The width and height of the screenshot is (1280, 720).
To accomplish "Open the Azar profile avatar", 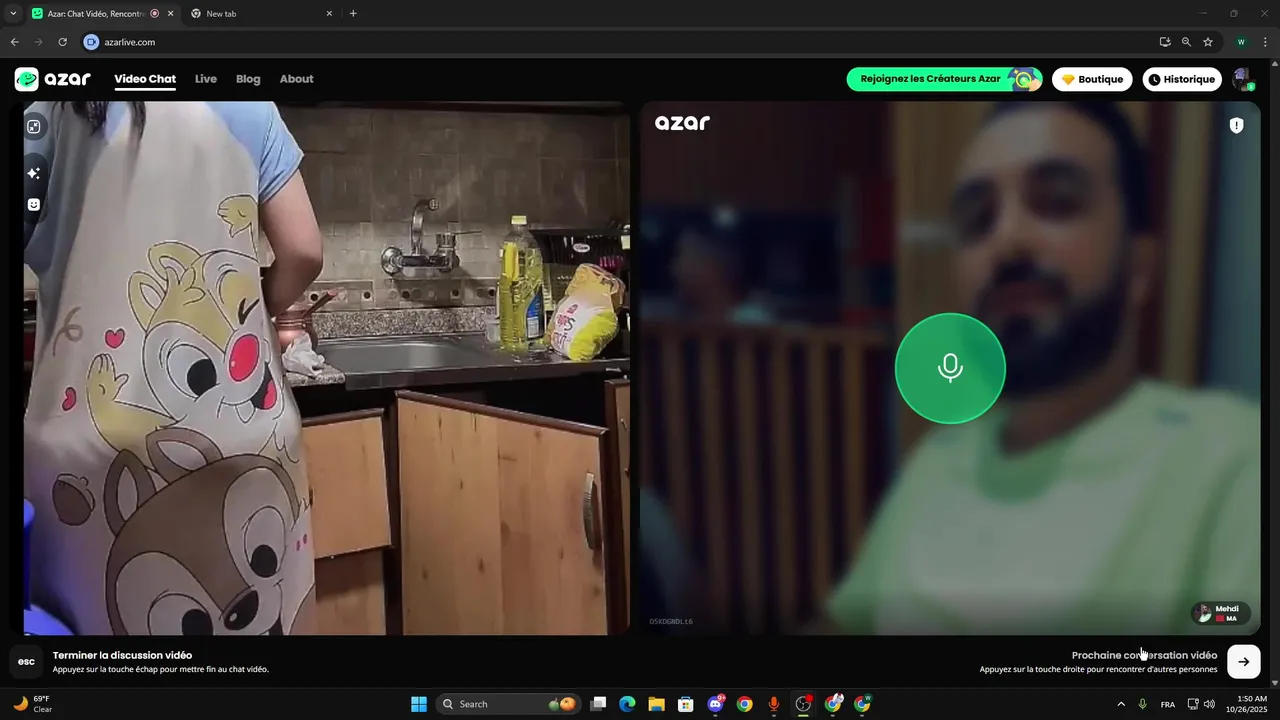I will pos(1243,79).
